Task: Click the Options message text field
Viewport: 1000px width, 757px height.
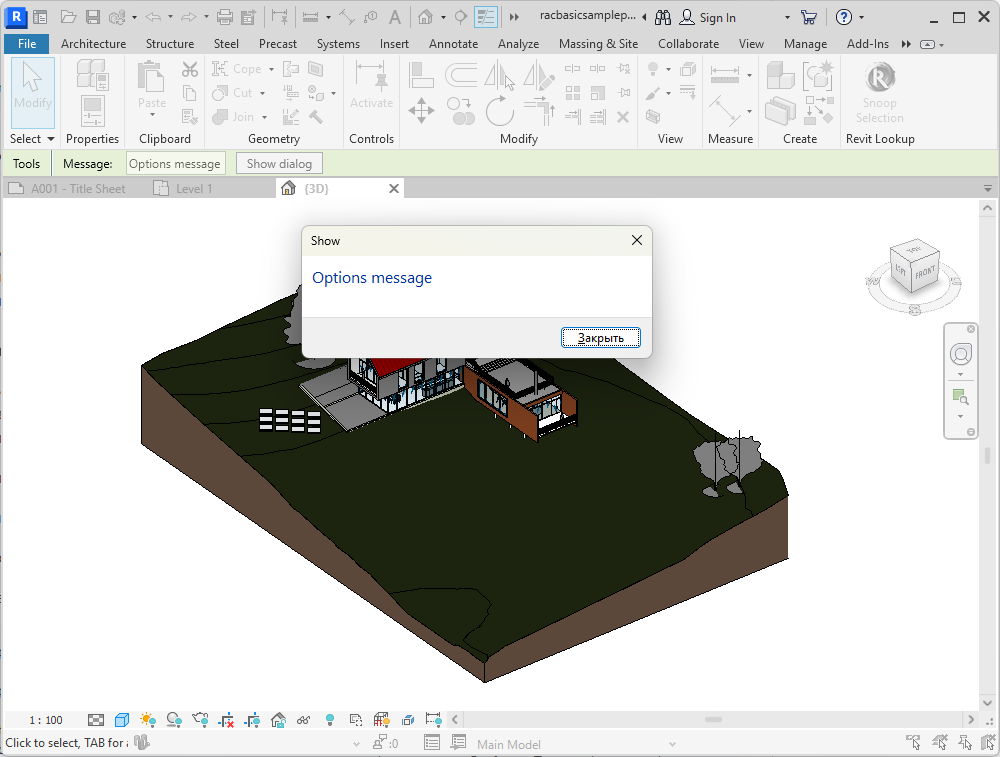Action: point(175,164)
